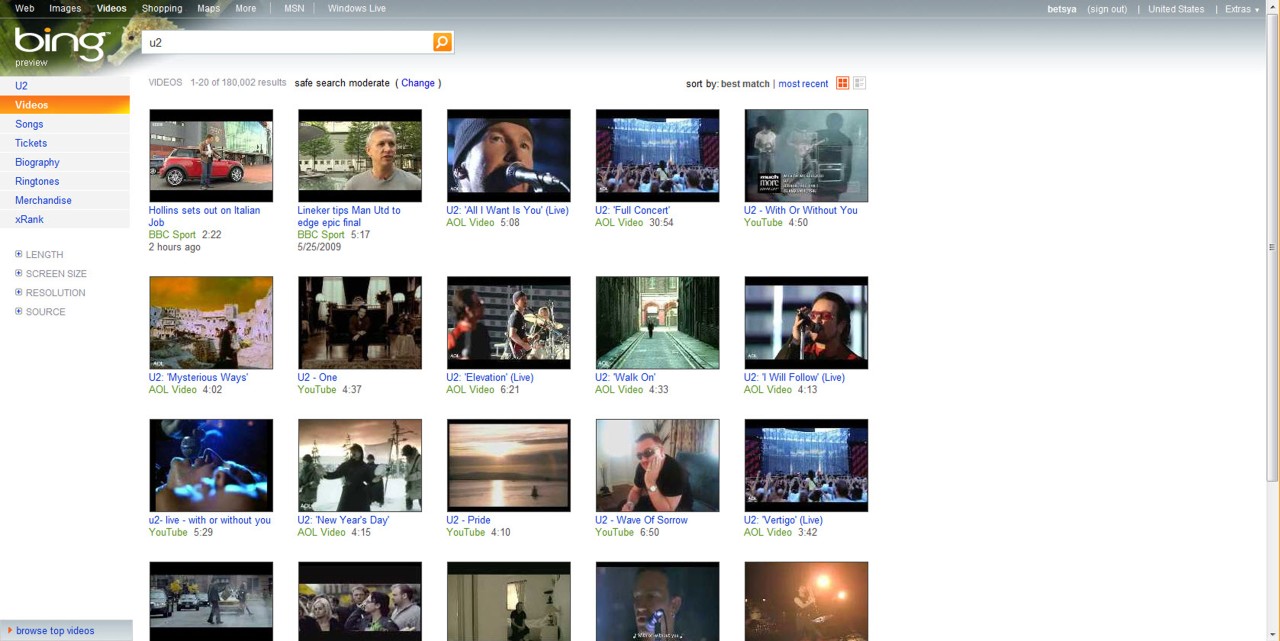This screenshot has width=1280, height=641.
Task: Expand the SCREEN SIZE filter
Action: (x=51, y=273)
